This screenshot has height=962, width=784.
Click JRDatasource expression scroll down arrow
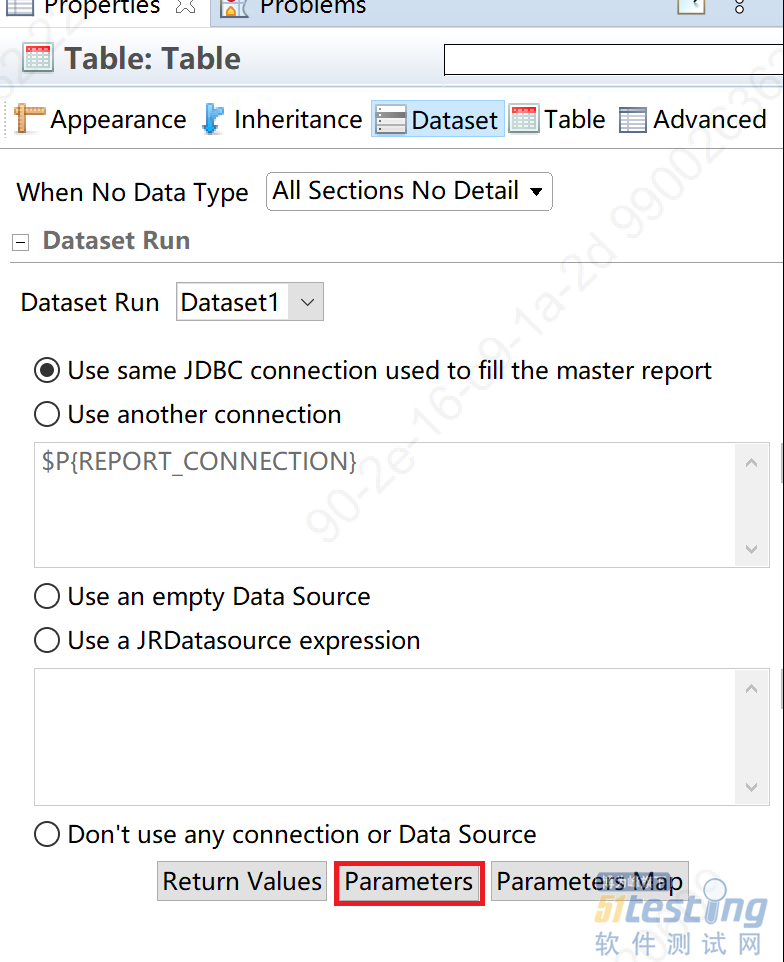pos(751,787)
